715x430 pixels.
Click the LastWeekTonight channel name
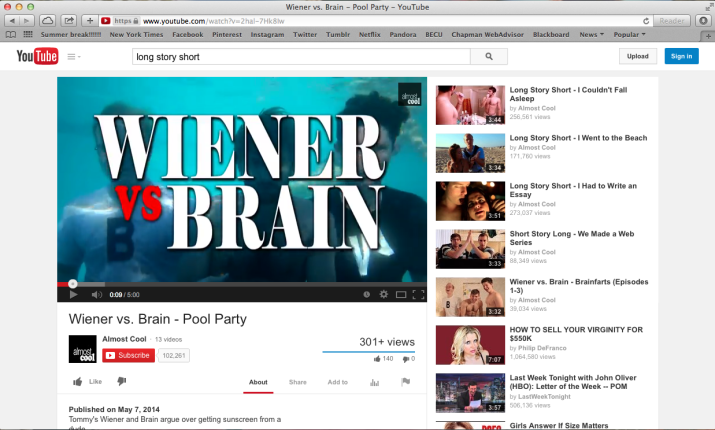pos(544,396)
